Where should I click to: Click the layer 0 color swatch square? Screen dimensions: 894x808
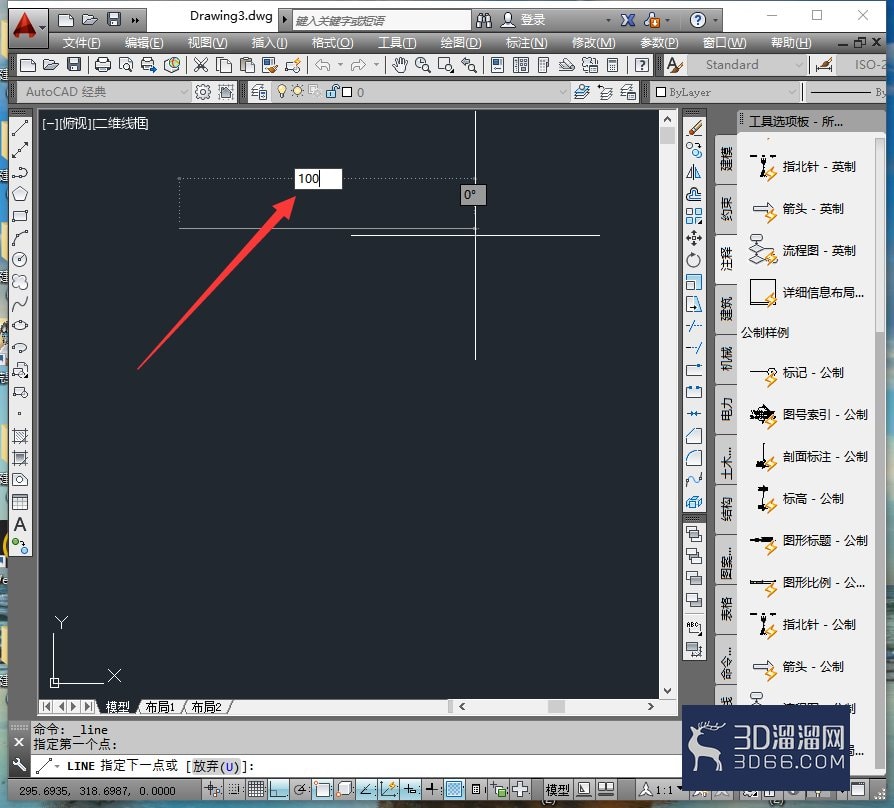(347, 92)
